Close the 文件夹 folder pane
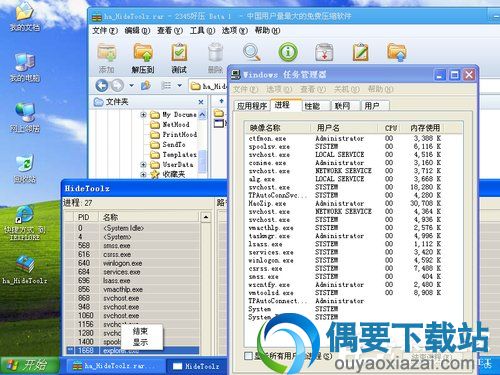This screenshot has height=375, width=500. (x=201, y=102)
